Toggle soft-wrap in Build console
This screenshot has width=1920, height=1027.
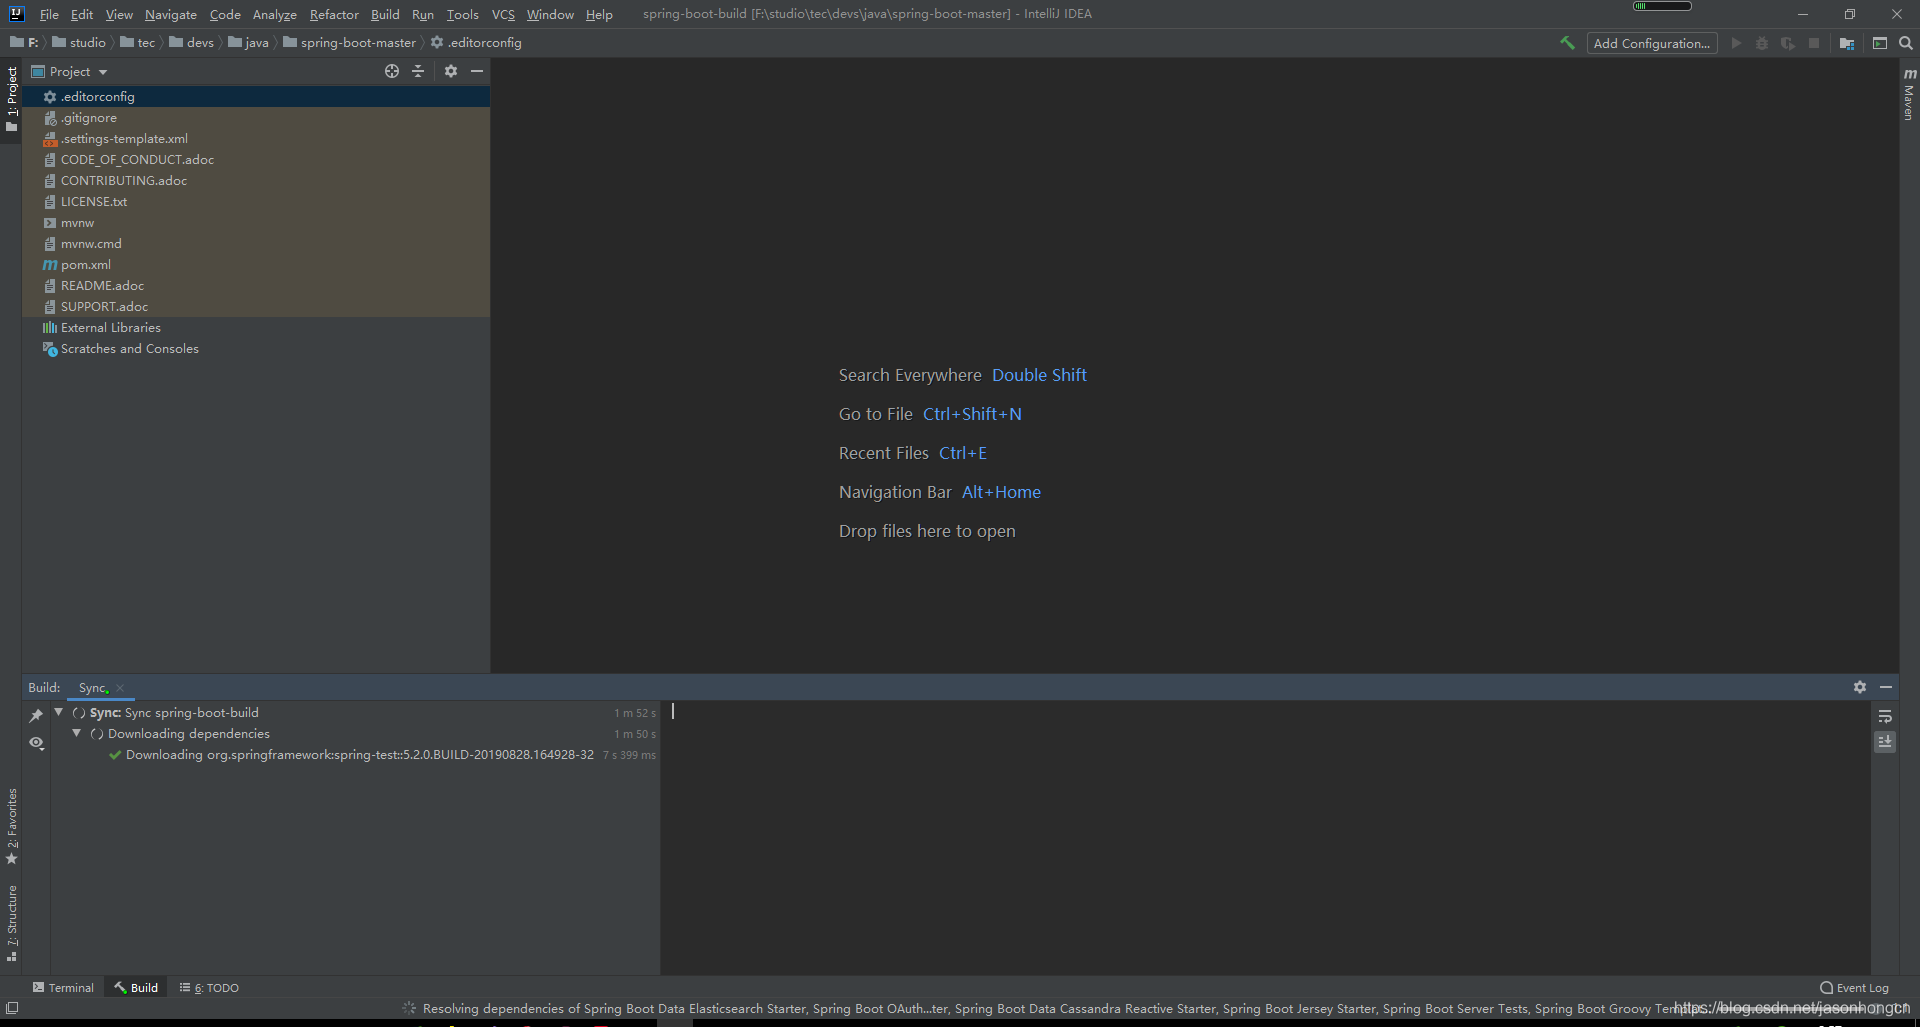tap(1885, 716)
